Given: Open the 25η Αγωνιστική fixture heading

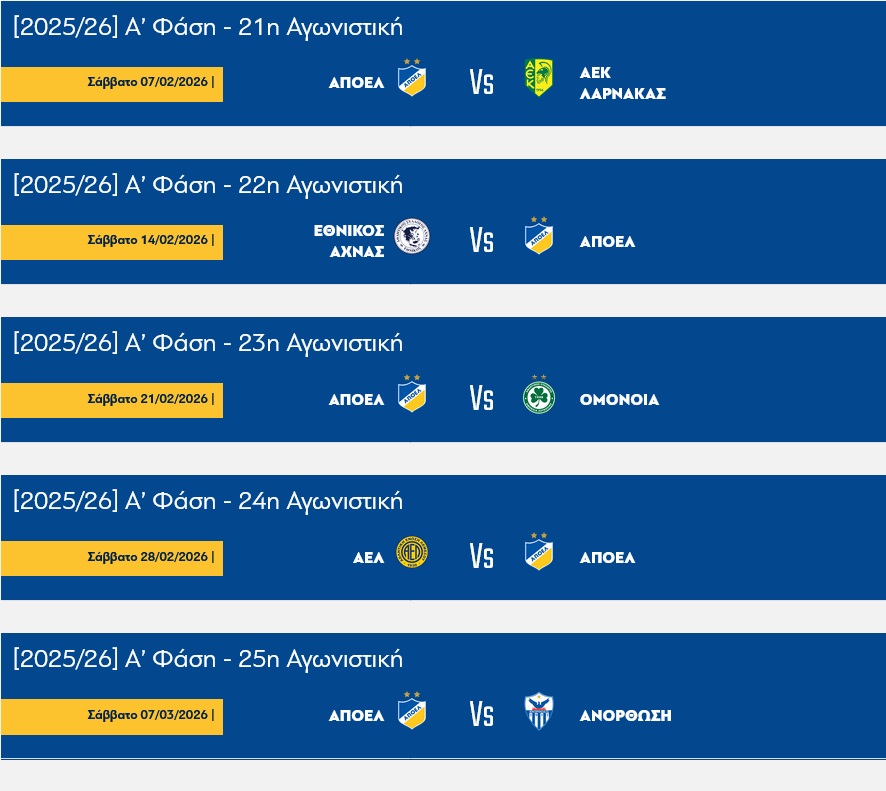Looking at the screenshot, I should point(208,659).
